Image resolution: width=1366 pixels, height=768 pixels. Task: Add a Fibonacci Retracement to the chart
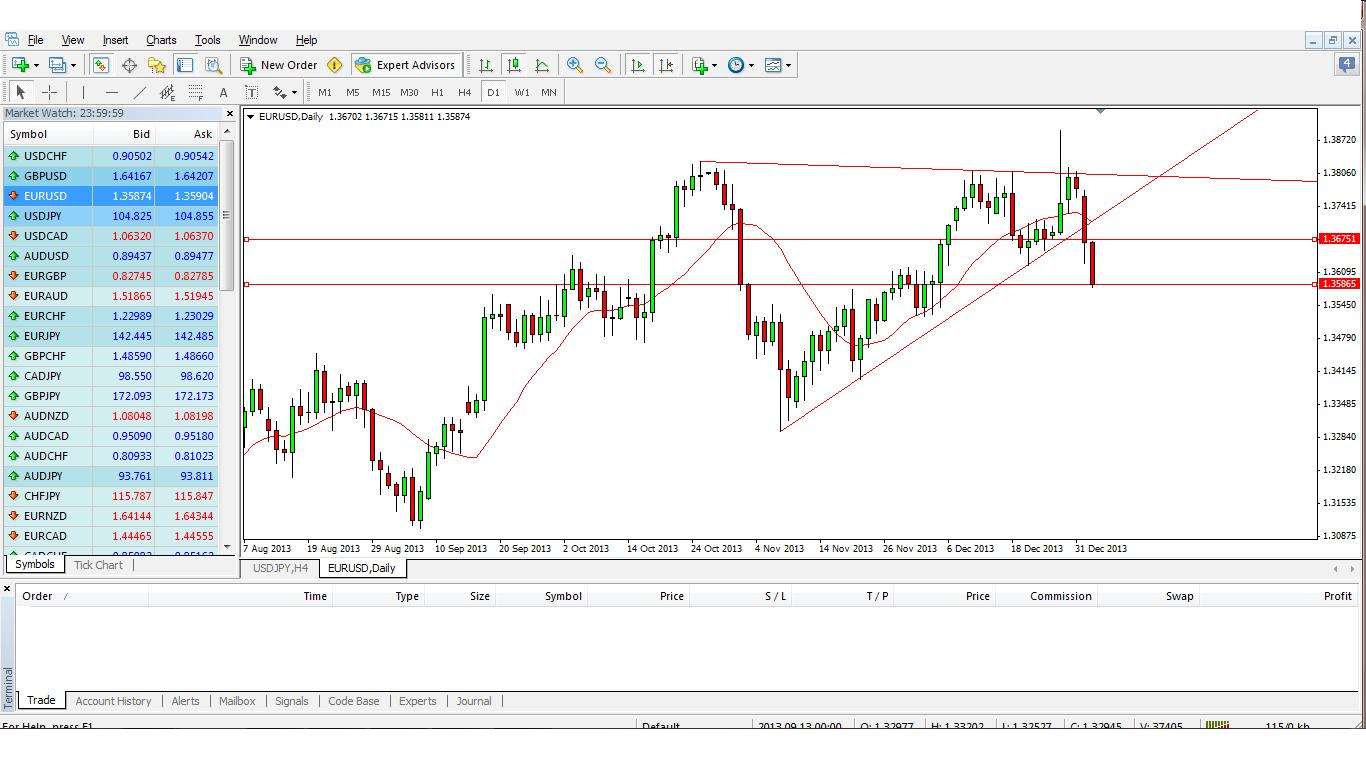(196, 92)
